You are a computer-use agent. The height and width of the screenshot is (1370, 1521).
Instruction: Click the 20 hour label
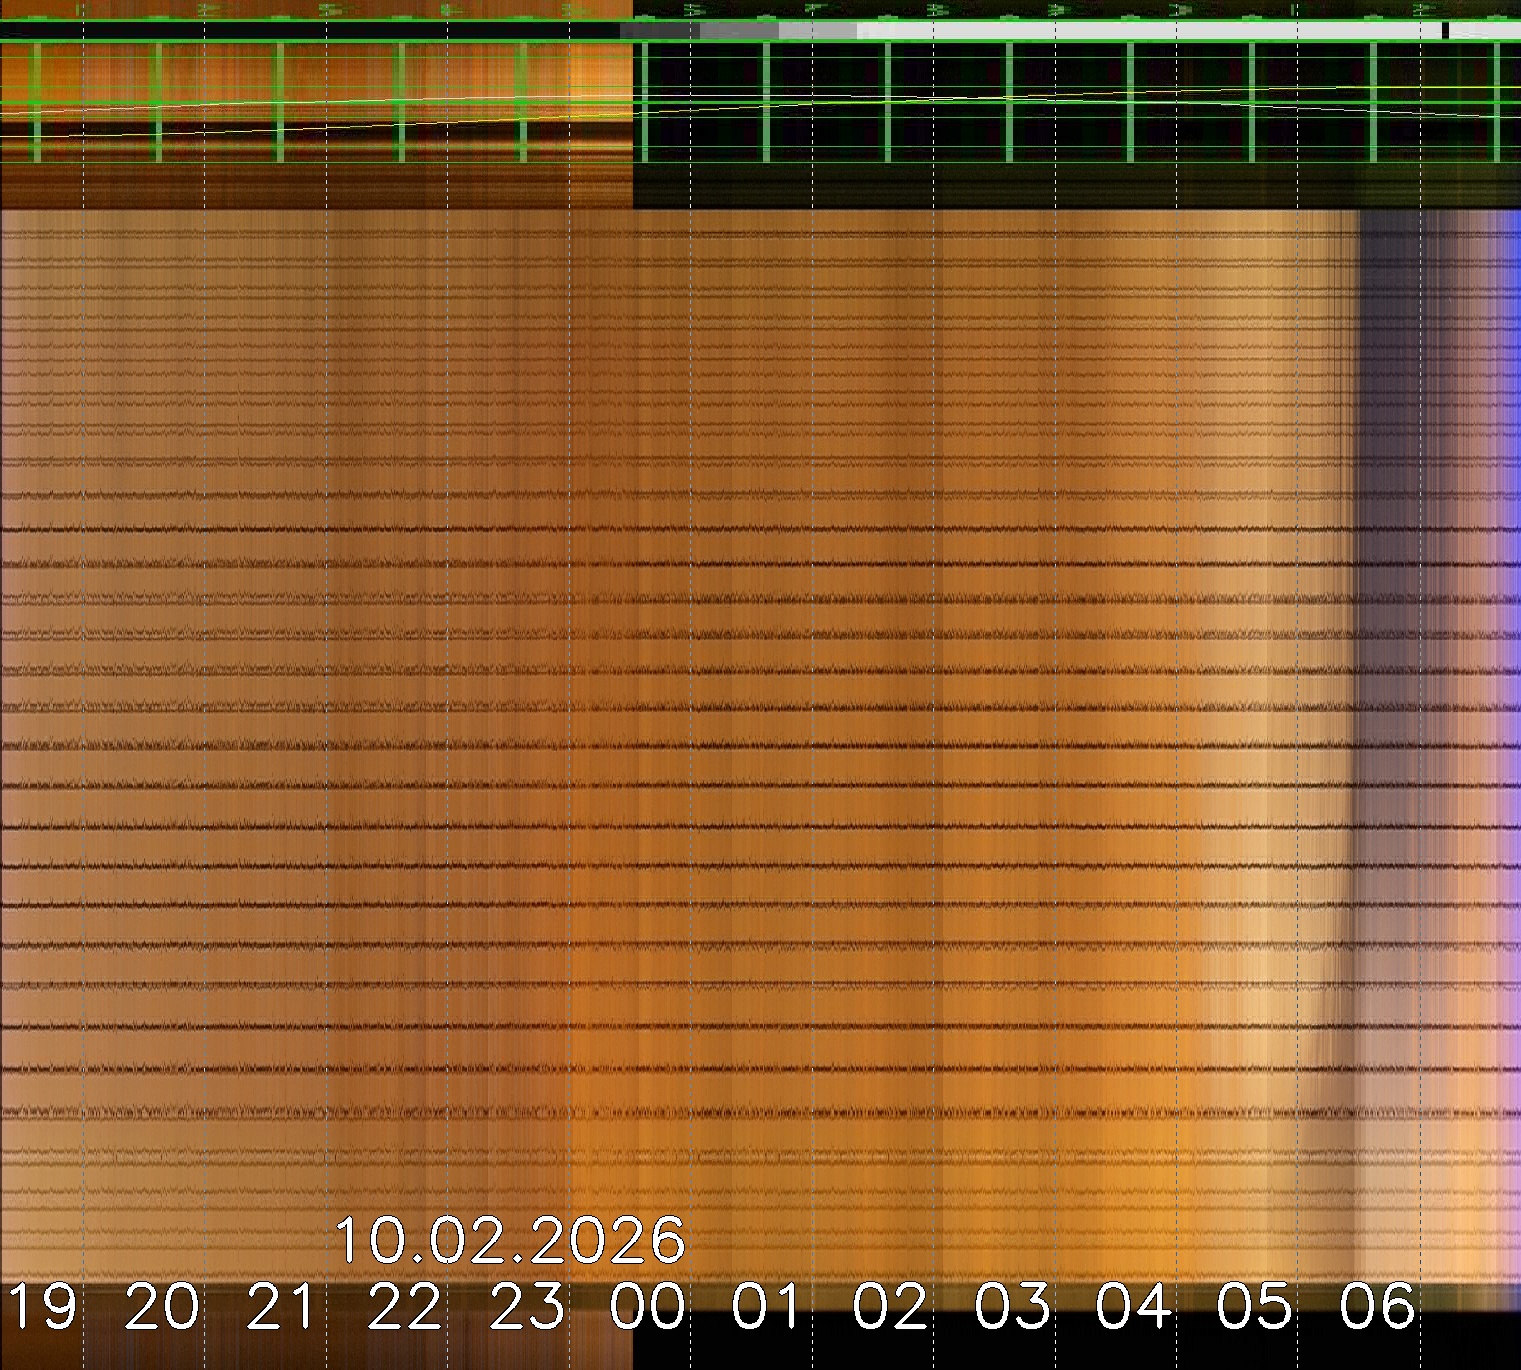(163, 1307)
